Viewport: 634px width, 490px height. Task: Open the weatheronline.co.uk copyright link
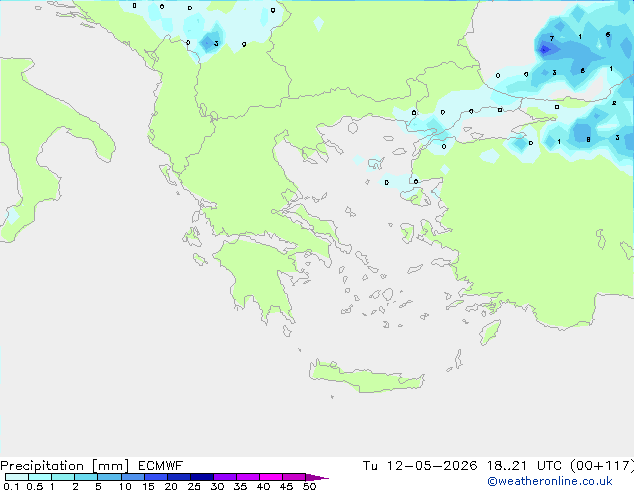pos(550,481)
